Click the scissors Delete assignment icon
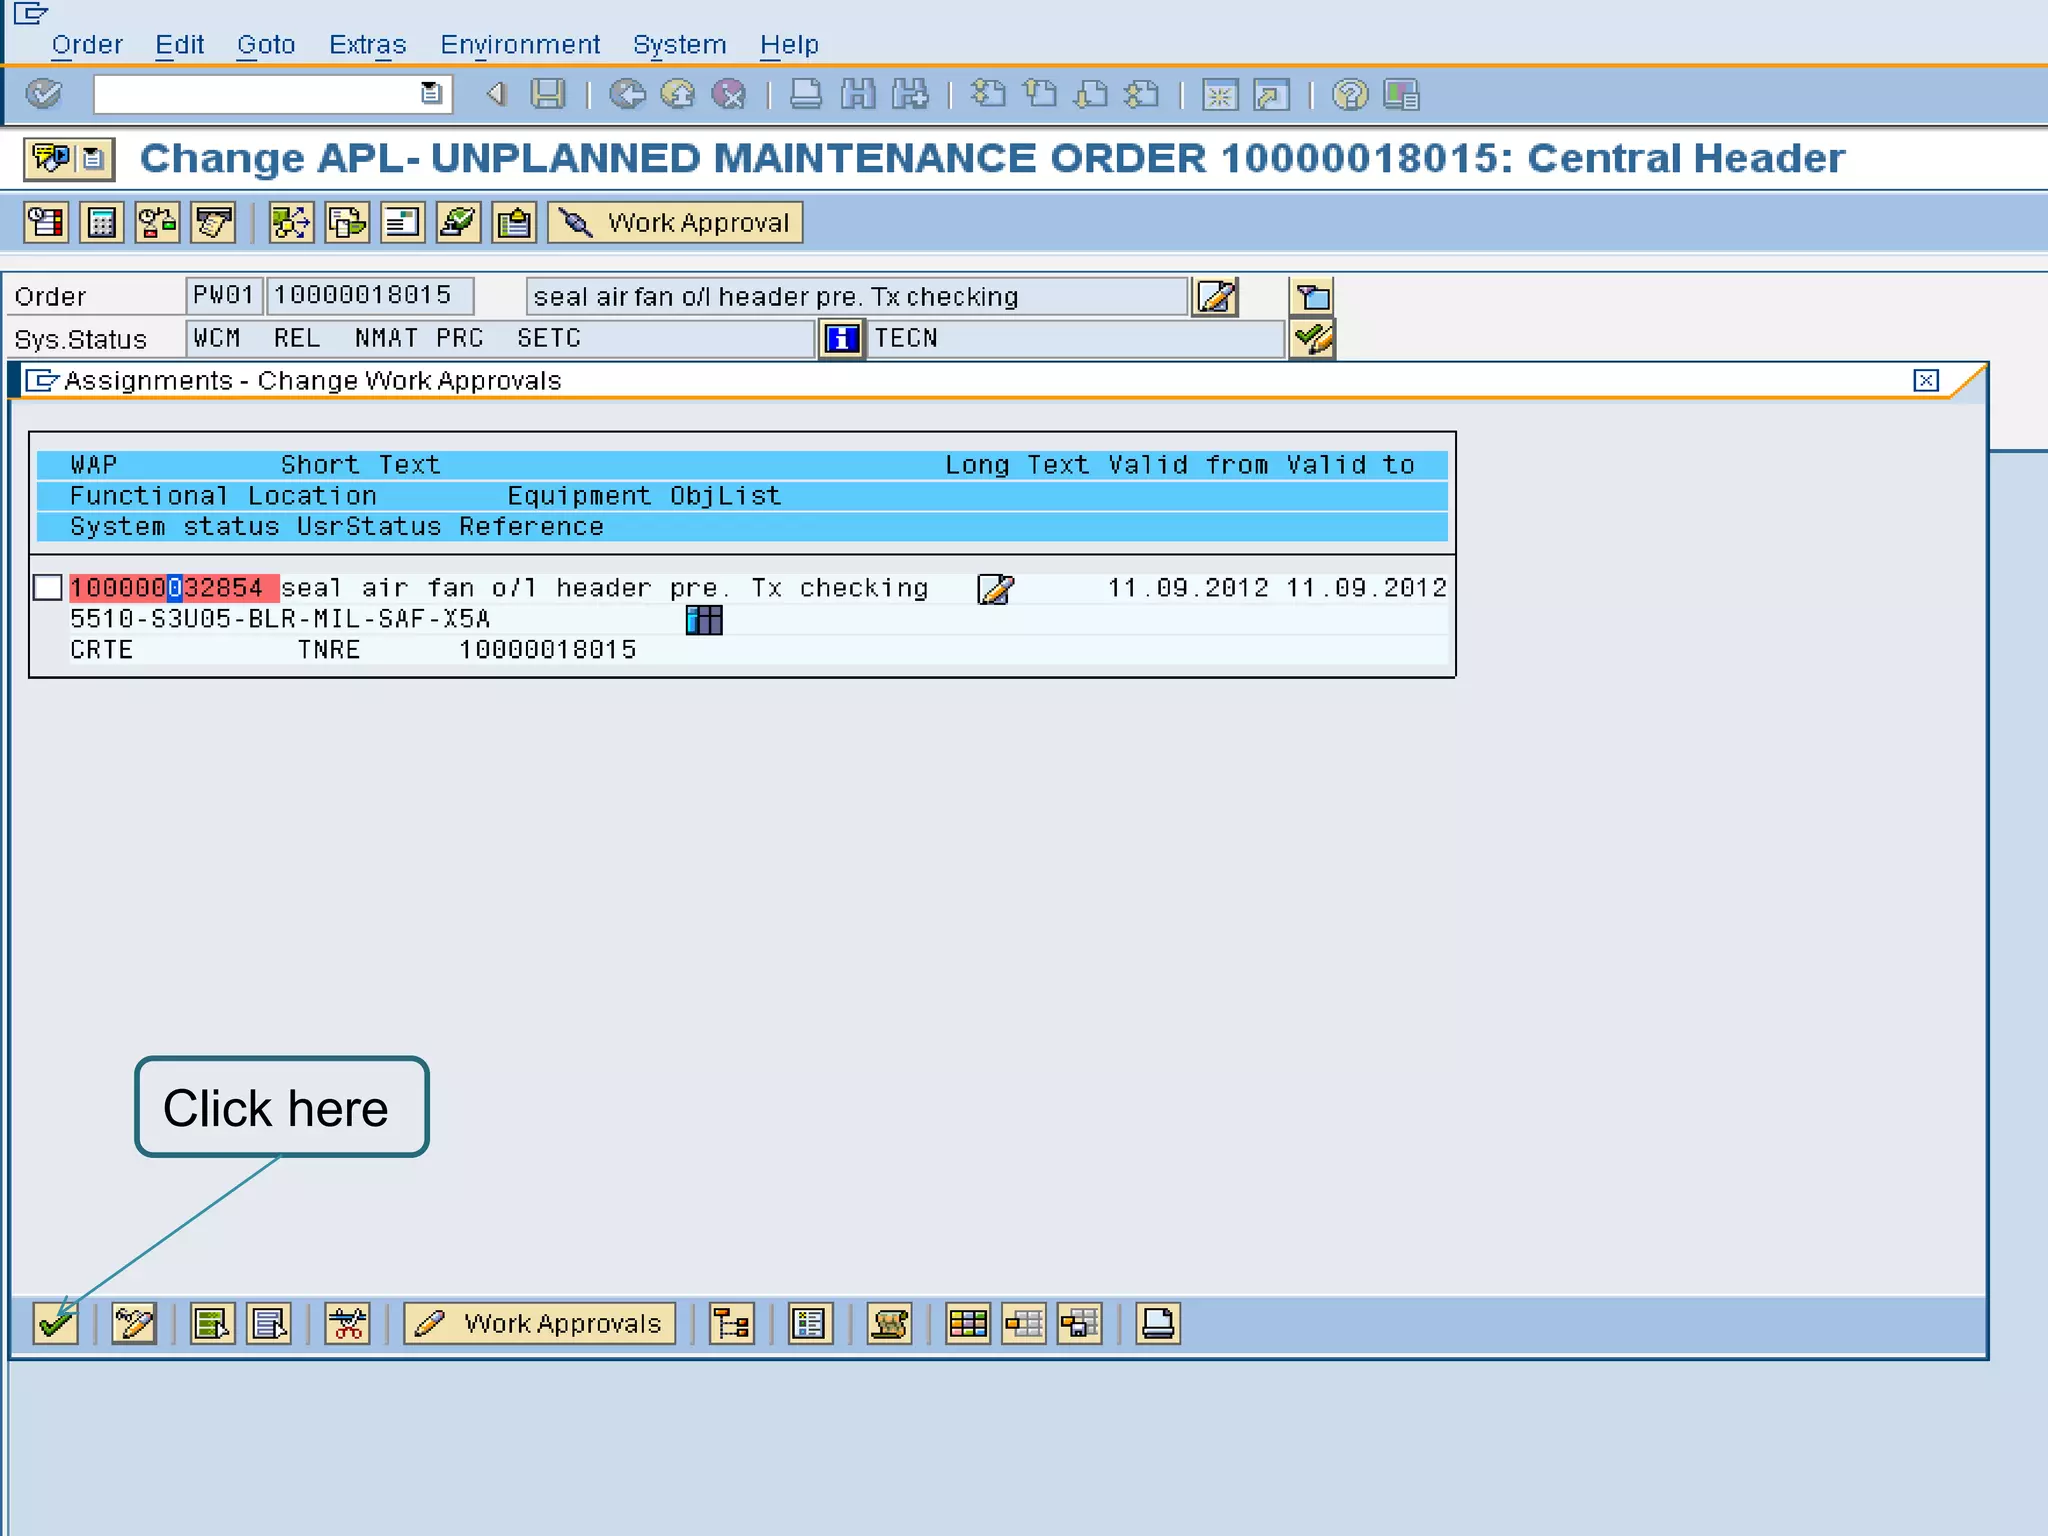Screen dimensions: 2048x1536 (347, 1324)
